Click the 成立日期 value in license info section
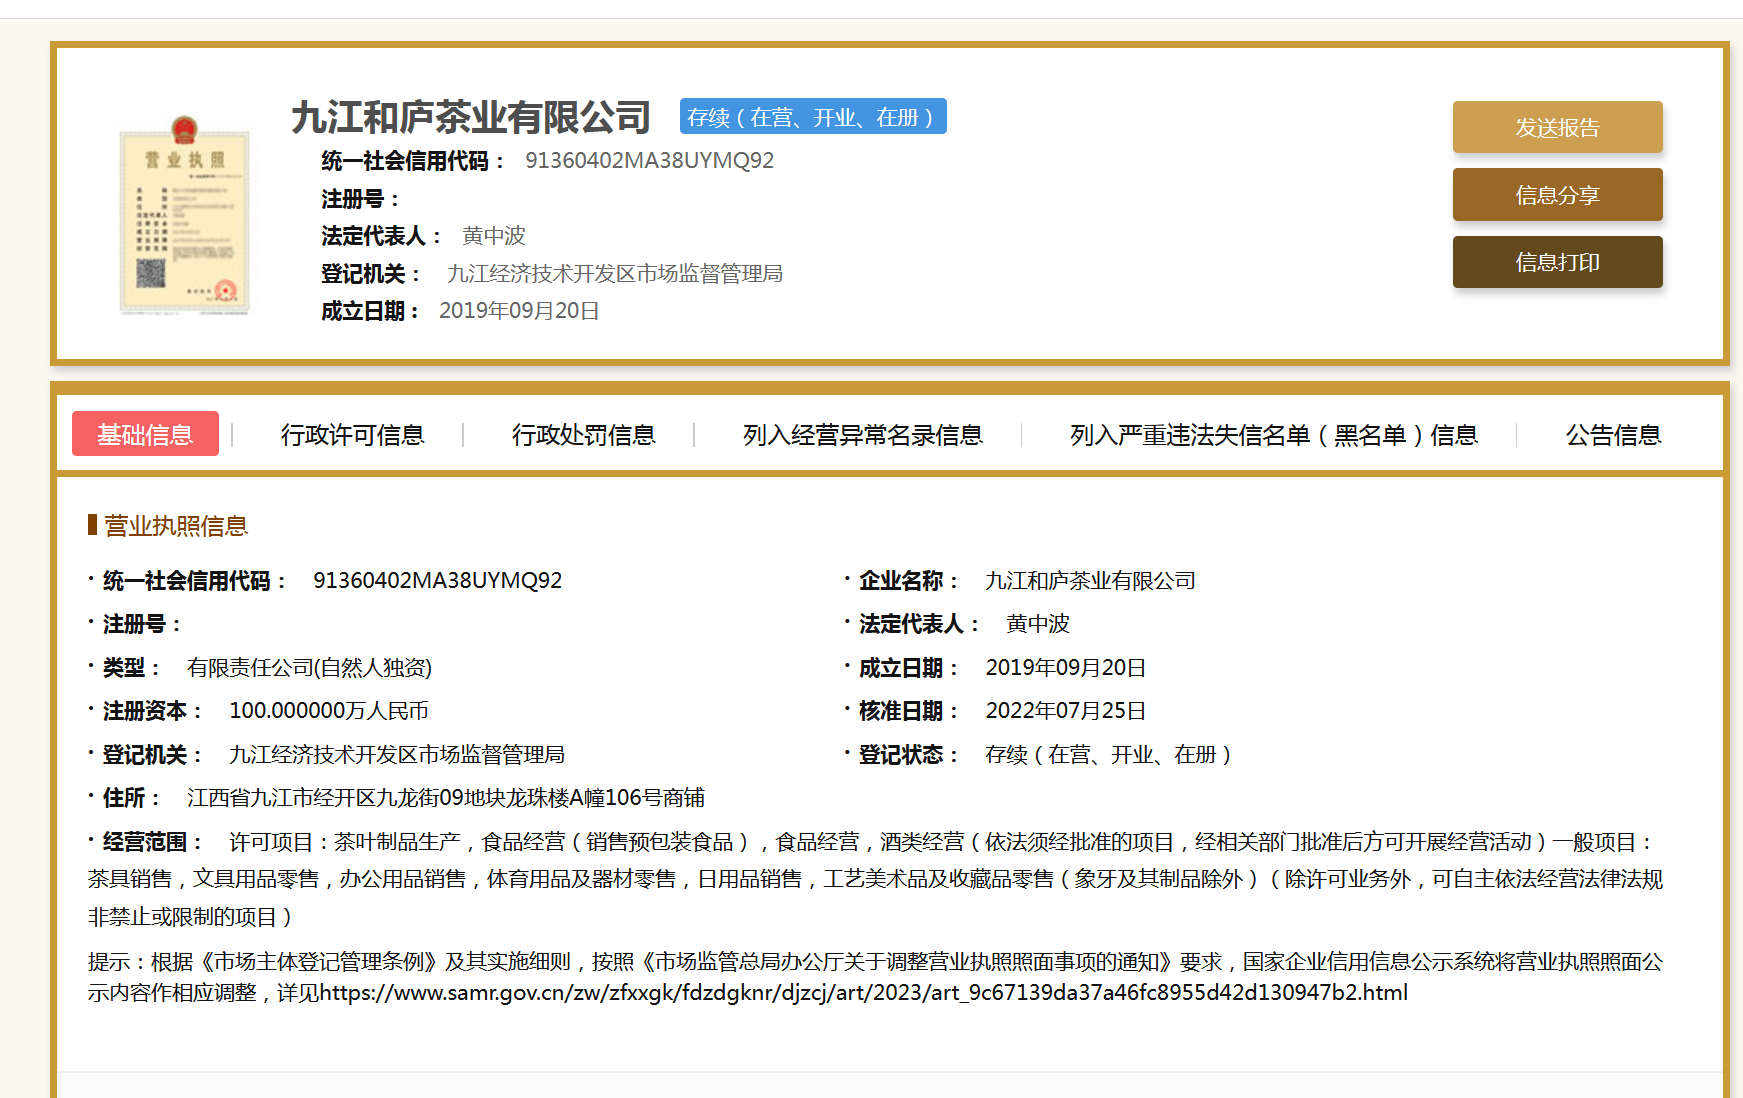The height and width of the screenshot is (1098, 1743). click(1066, 668)
